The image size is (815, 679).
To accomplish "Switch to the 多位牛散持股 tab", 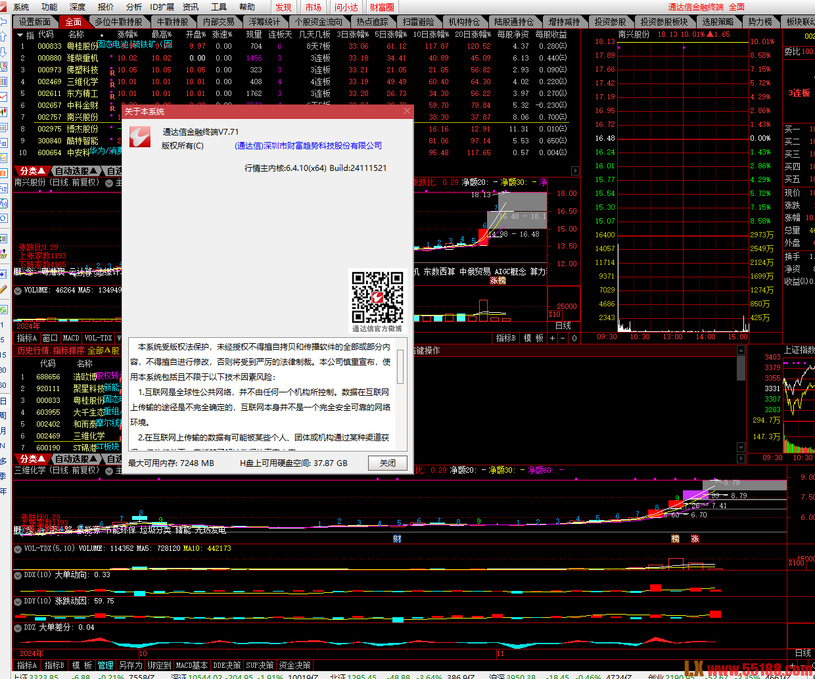I will coord(119,22).
